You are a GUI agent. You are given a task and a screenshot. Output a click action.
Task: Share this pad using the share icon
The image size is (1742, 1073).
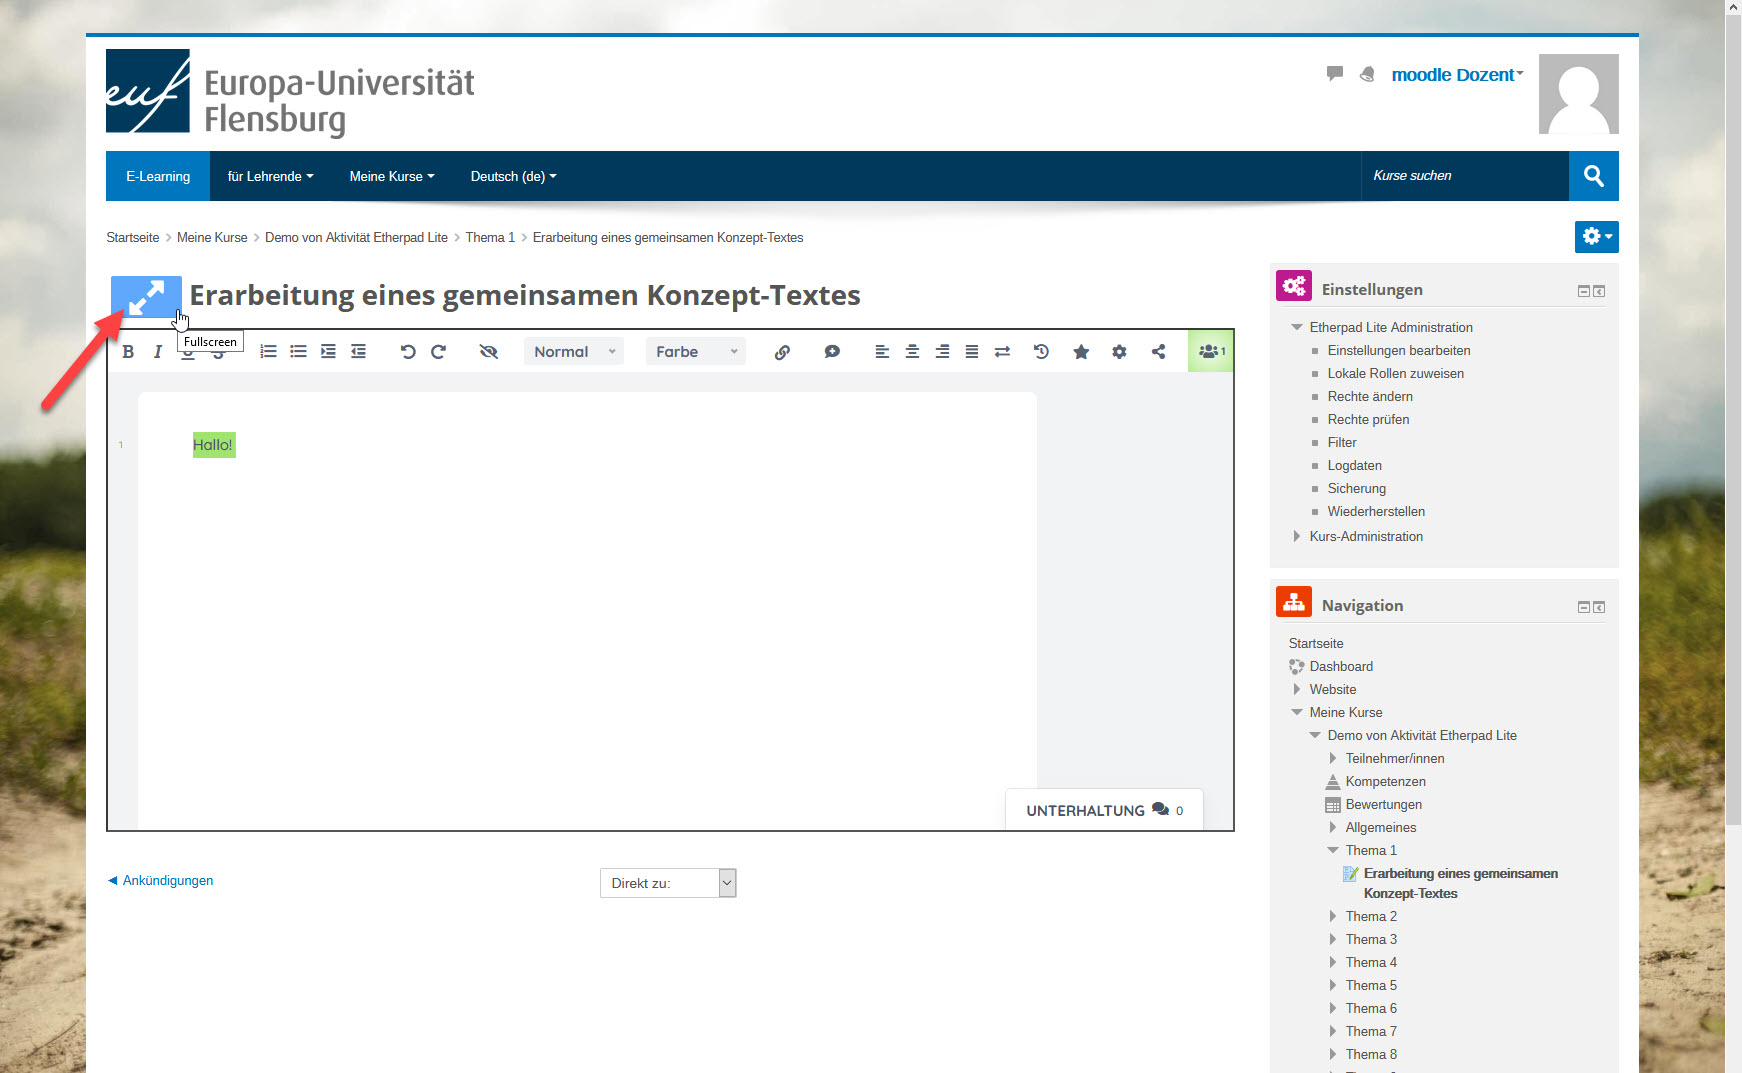[x=1158, y=352]
